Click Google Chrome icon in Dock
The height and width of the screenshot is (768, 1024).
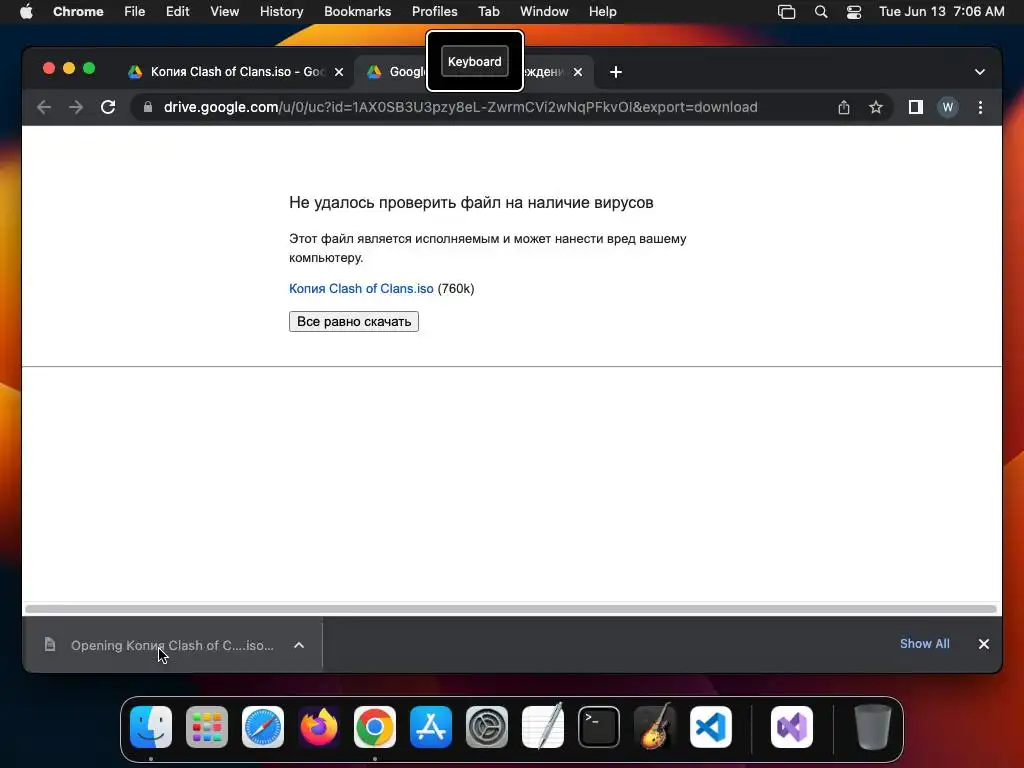coord(375,727)
